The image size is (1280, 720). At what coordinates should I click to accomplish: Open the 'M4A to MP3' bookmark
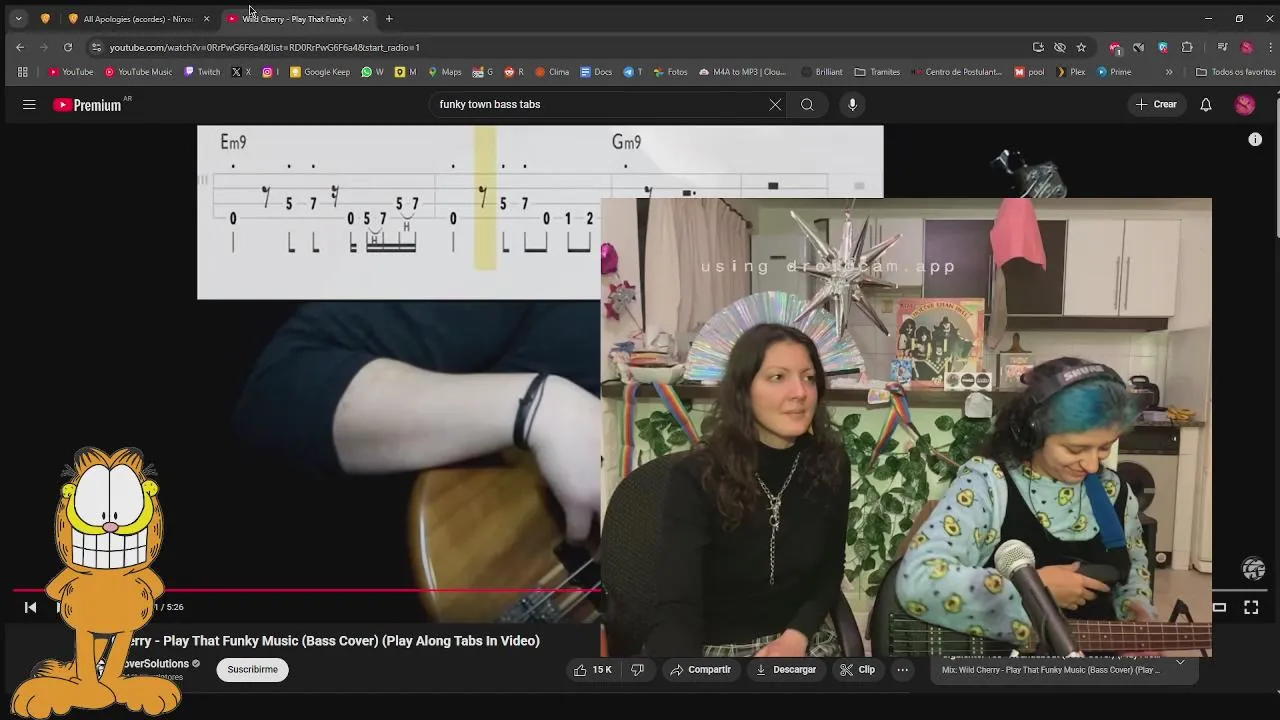(742, 72)
